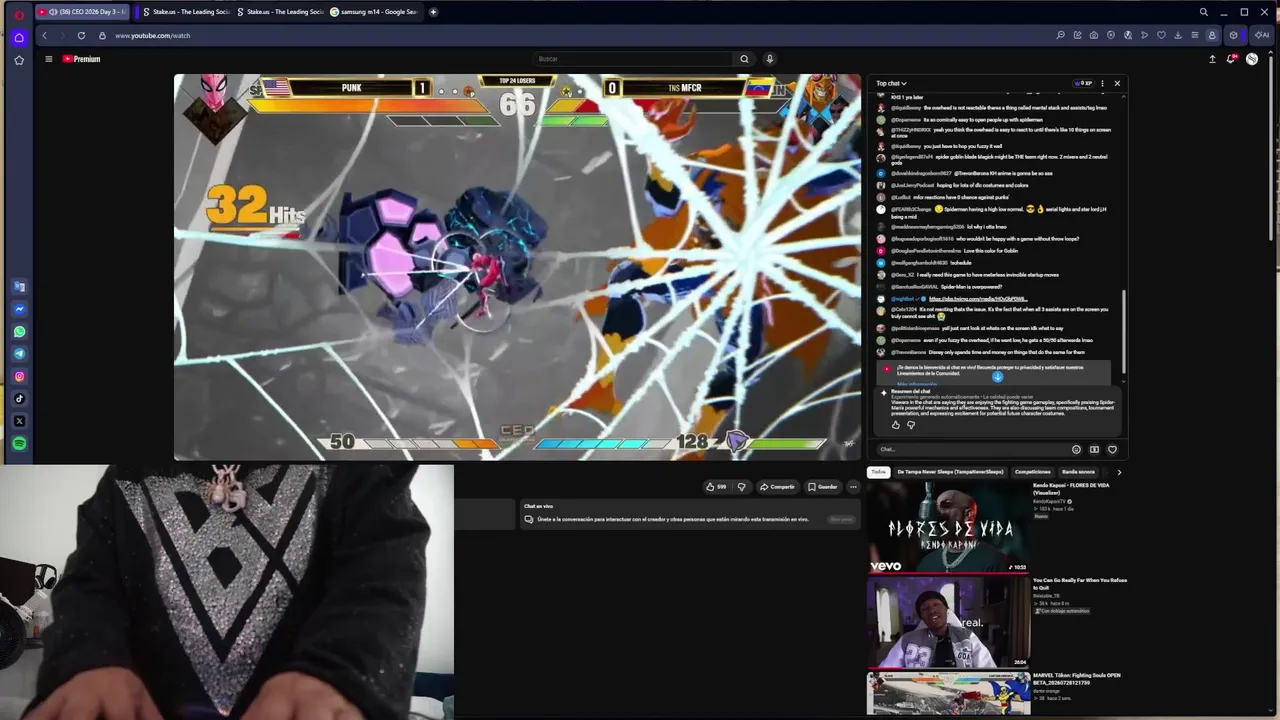
Task: Open the Opera start page home icon
Action: pos(19,37)
